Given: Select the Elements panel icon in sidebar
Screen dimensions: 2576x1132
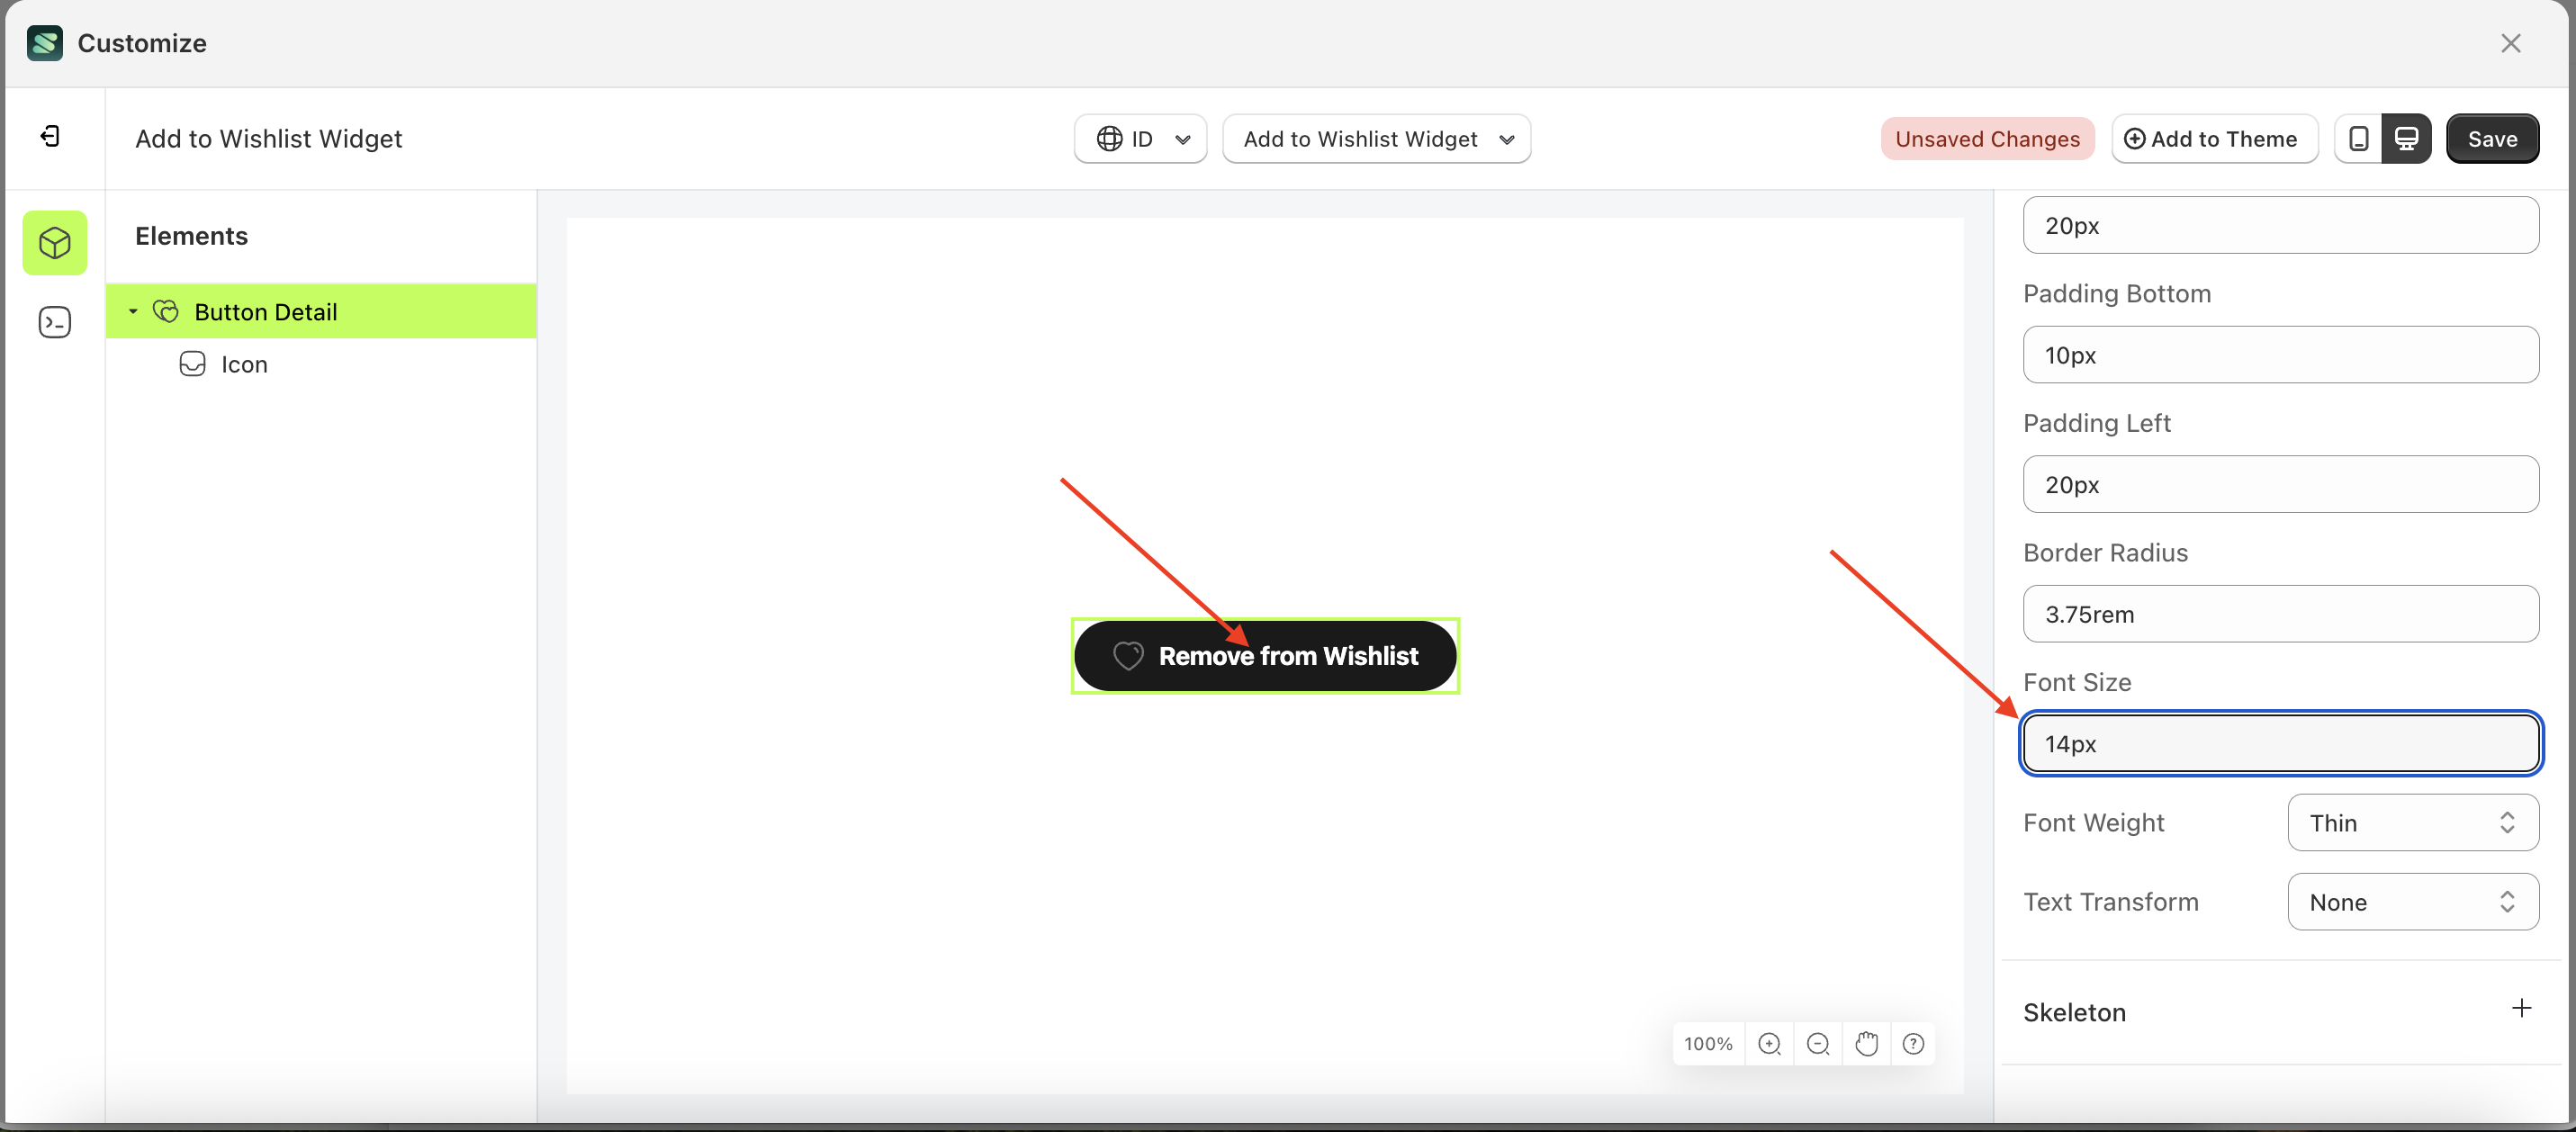Looking at the screenshot, I should pos(54,242).
